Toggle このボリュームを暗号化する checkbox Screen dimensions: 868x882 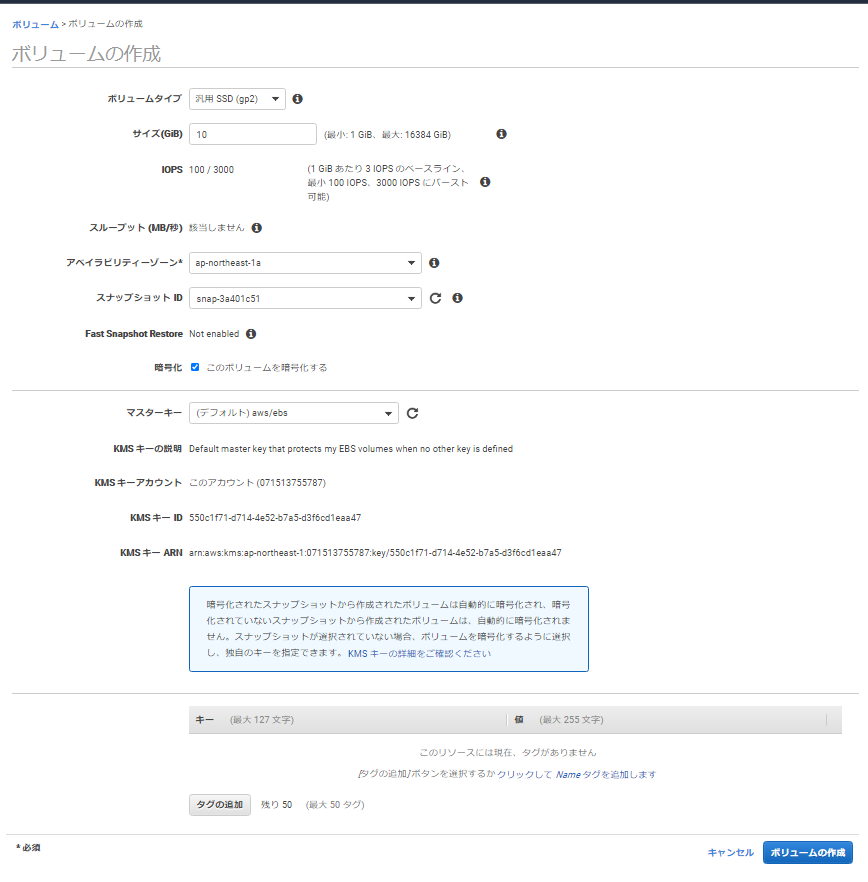(195, 367)
